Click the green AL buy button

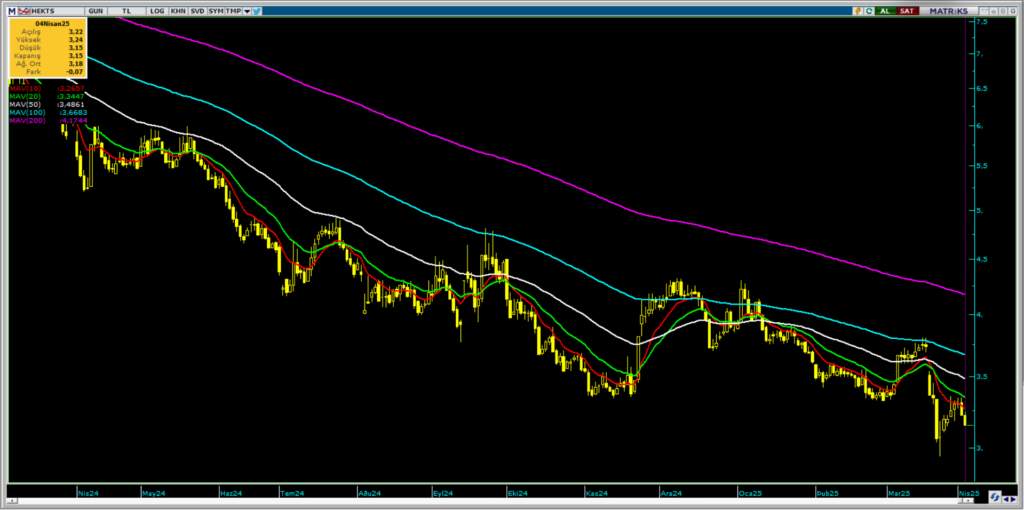[885, 11]
